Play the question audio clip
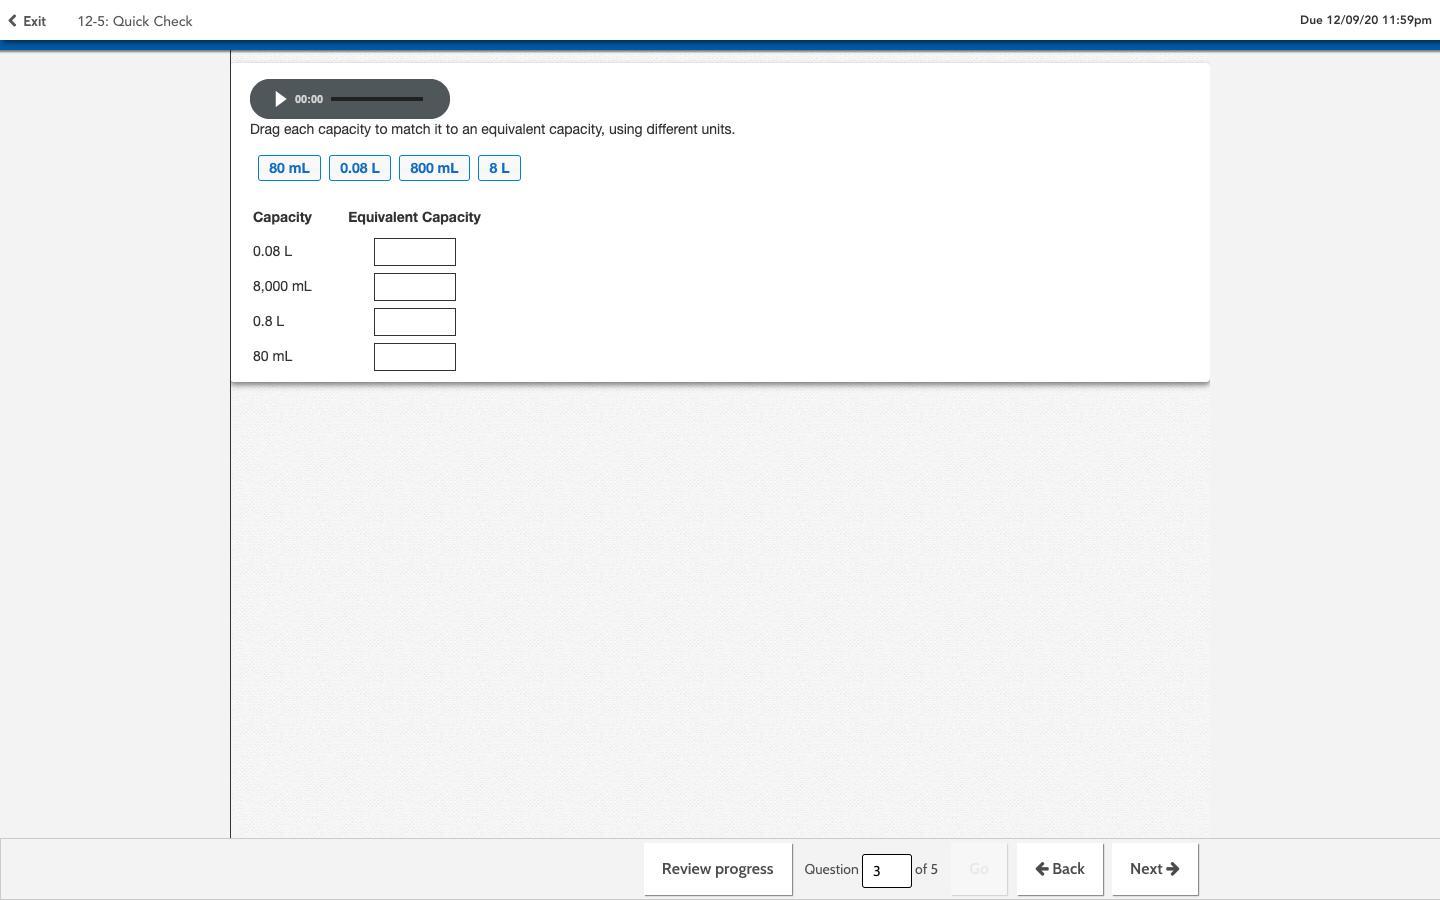Viewport: 1440px width, 900px height. pos(280,99)
